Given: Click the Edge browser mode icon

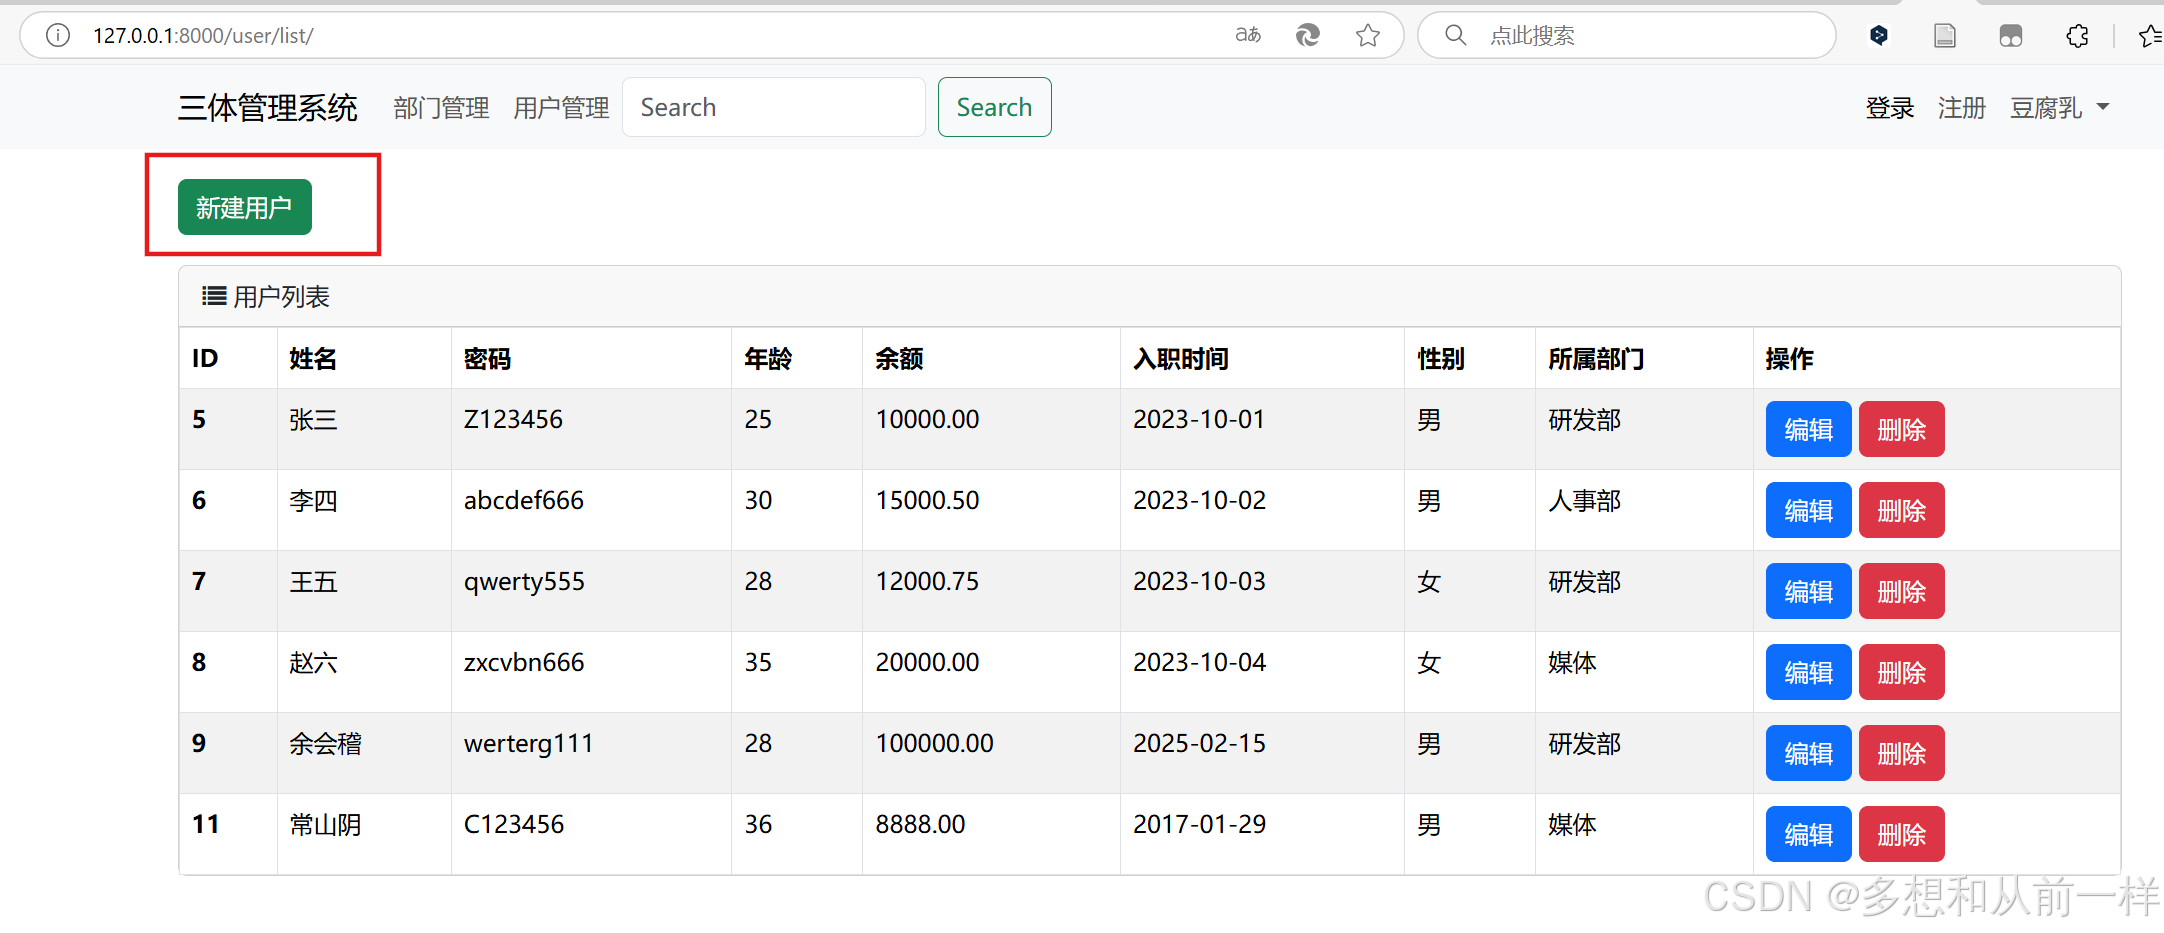Looking at the screenshot, I should pos(1308,36).
